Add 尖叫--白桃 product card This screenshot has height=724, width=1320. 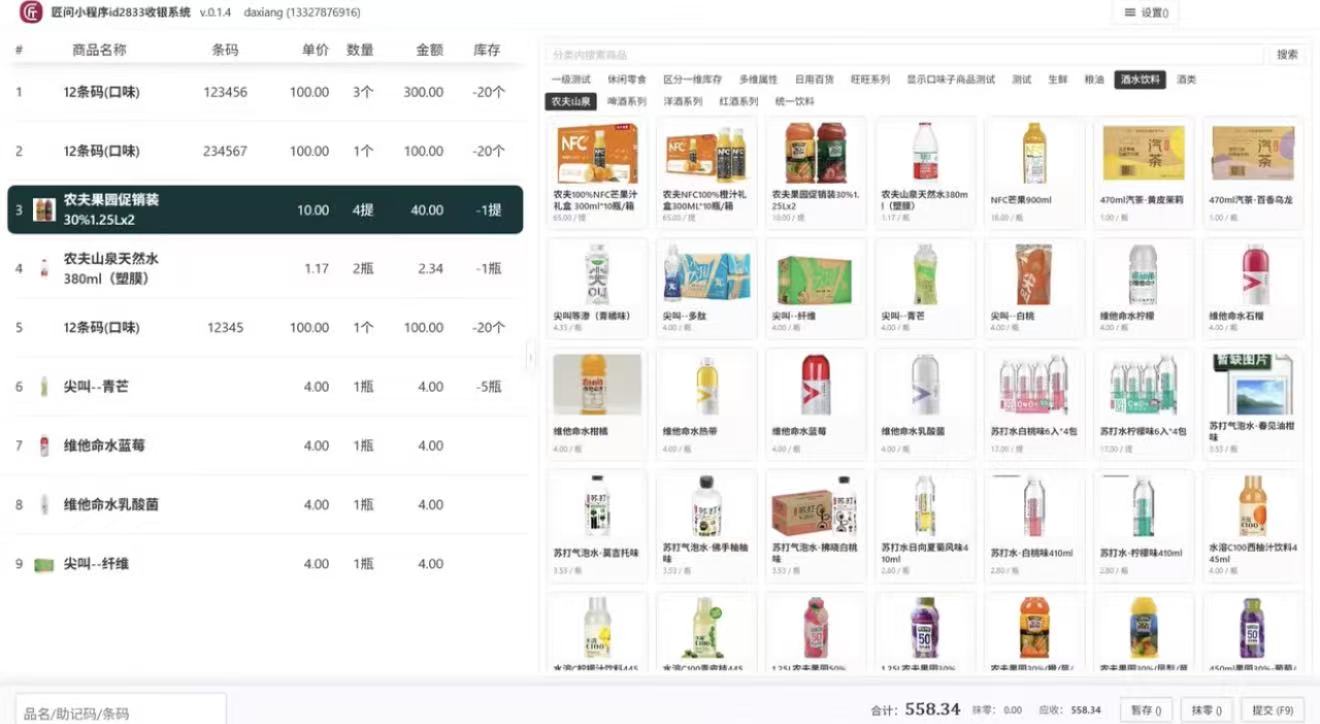1034,287
